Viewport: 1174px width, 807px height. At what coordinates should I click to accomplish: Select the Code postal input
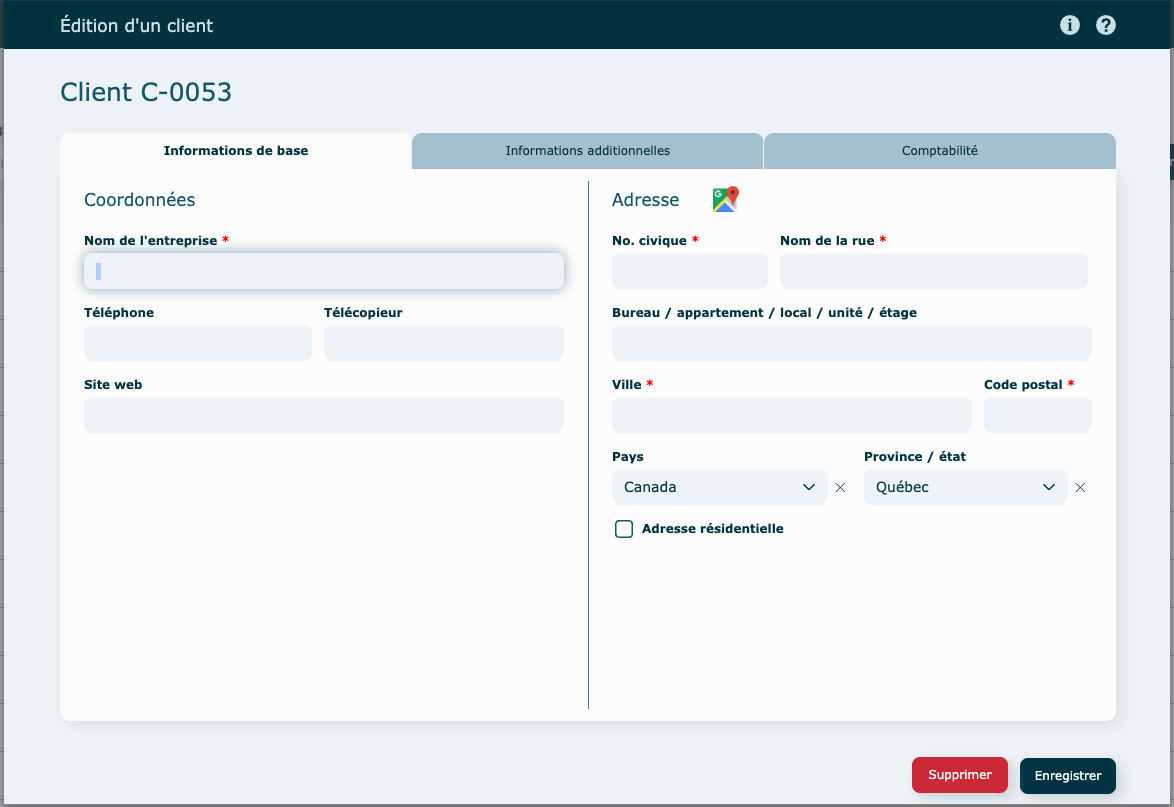click(1037, 415)
